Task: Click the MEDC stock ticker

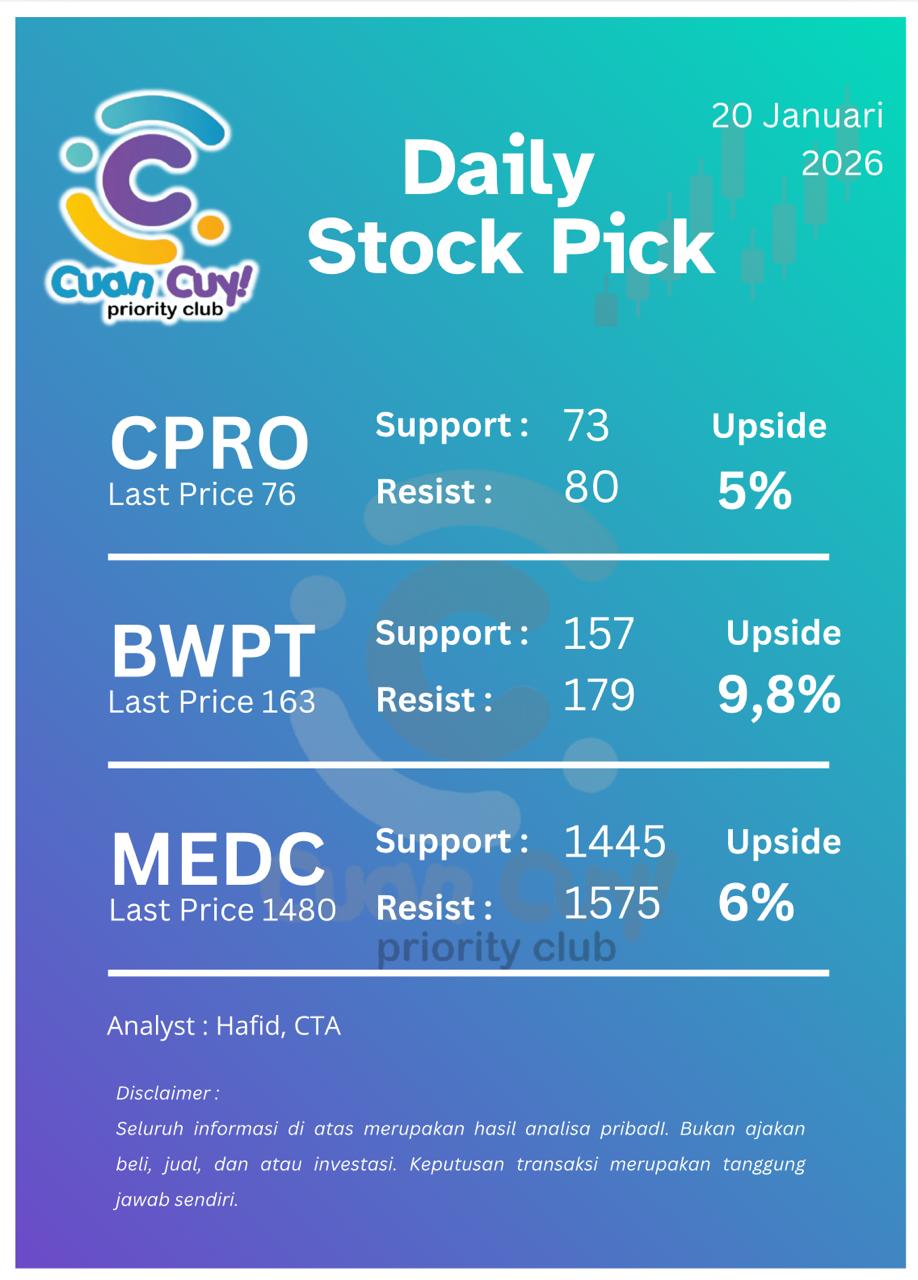Action: click(x=218, y=860)
